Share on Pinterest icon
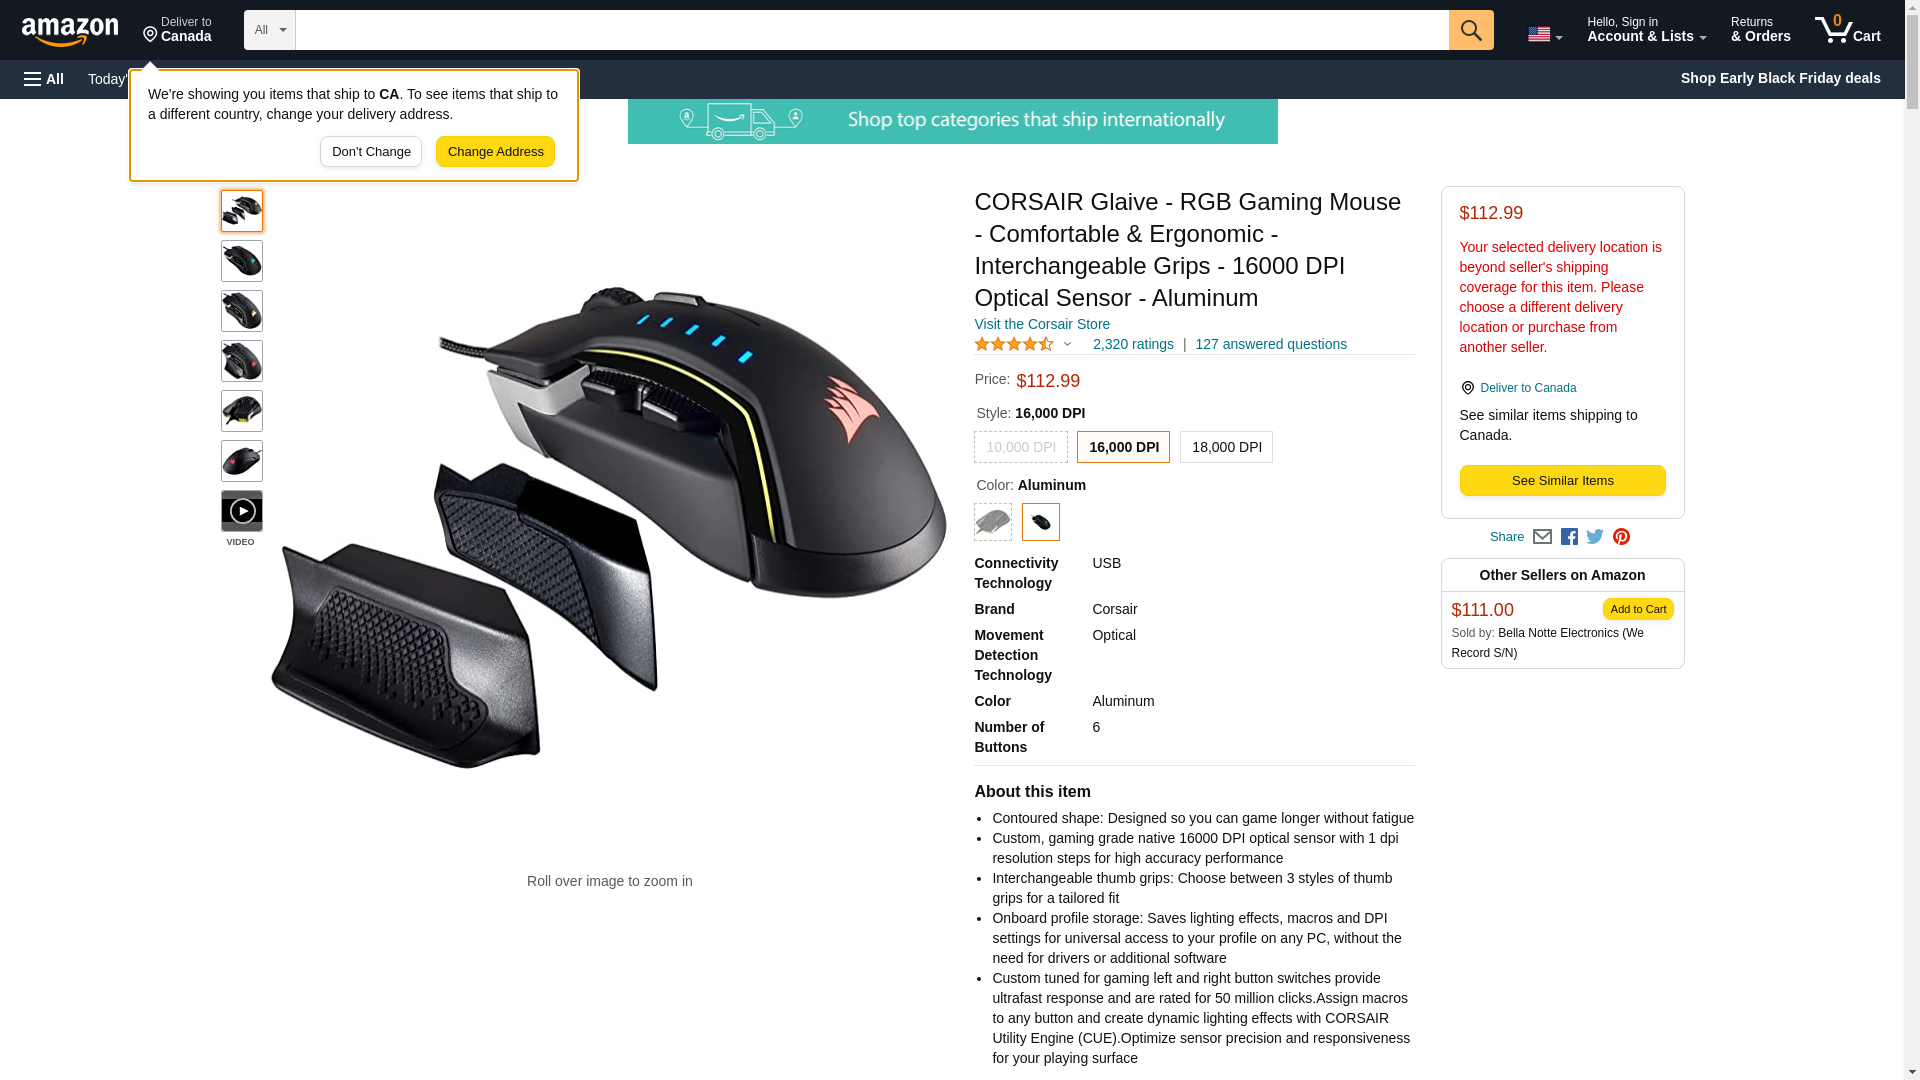Image resolution: width=1920 pixels, height=1080 pixels. tap(1621, 537)
